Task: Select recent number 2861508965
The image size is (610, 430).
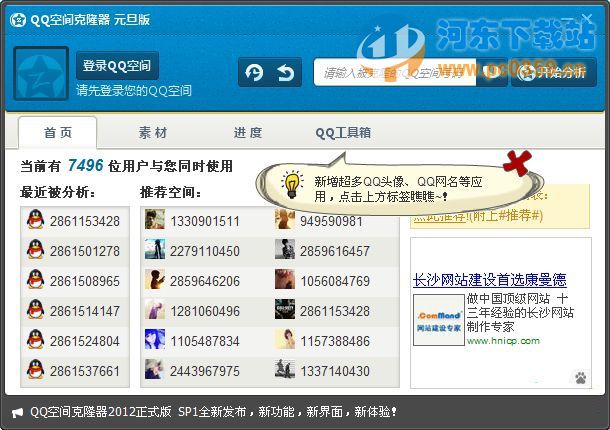Action: coord(85,281)
